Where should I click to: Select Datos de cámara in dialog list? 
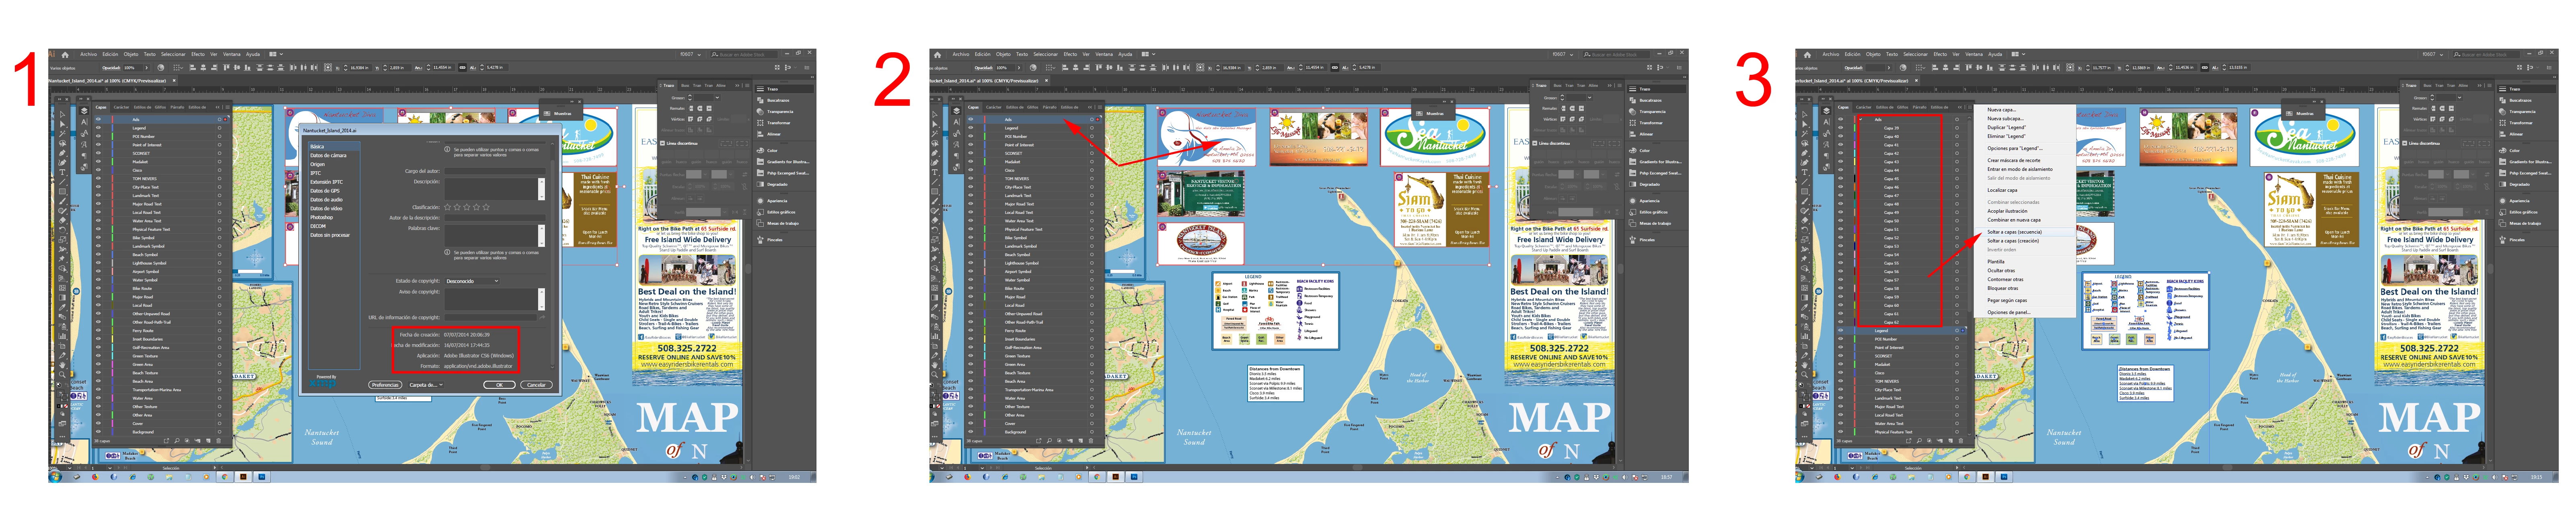(329, 155)
